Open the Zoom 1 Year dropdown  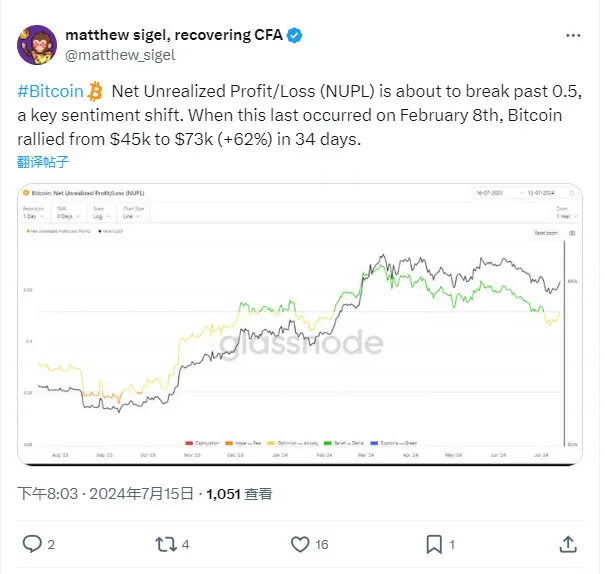[561, 215]
